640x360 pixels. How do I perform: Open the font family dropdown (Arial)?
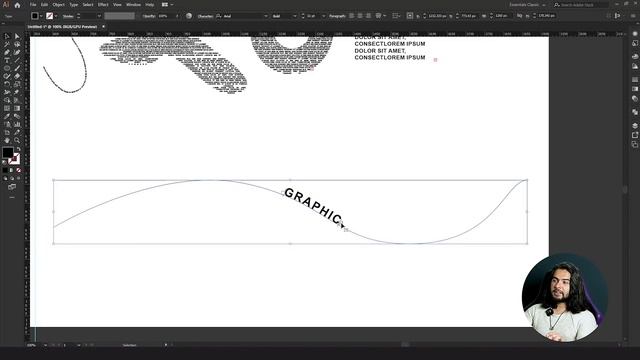266,16
